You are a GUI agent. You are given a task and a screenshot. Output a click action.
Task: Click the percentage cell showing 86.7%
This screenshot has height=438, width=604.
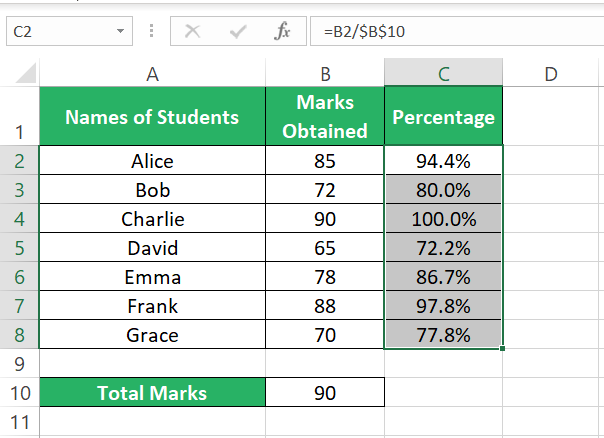point(443,276)
